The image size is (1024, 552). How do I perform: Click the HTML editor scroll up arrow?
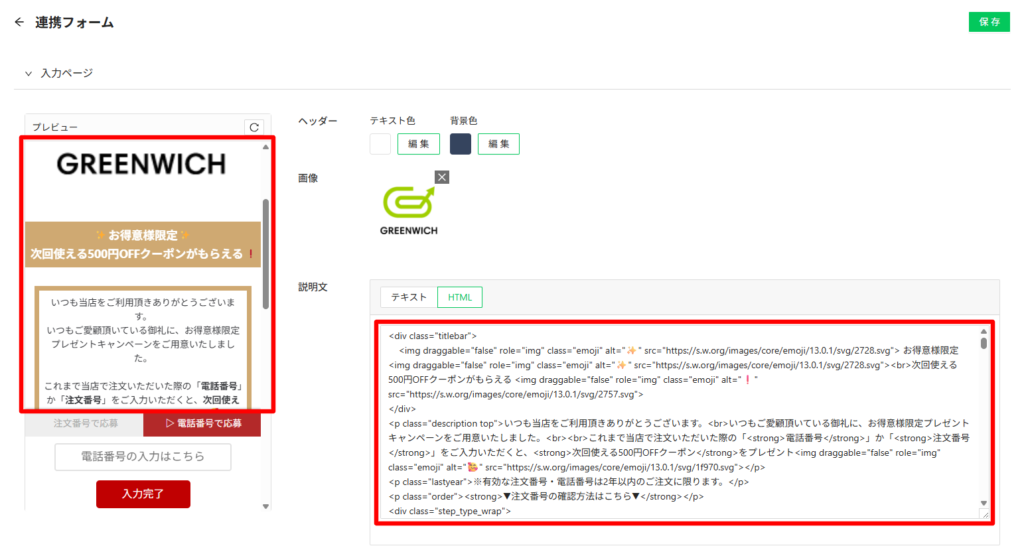(984, 332)
